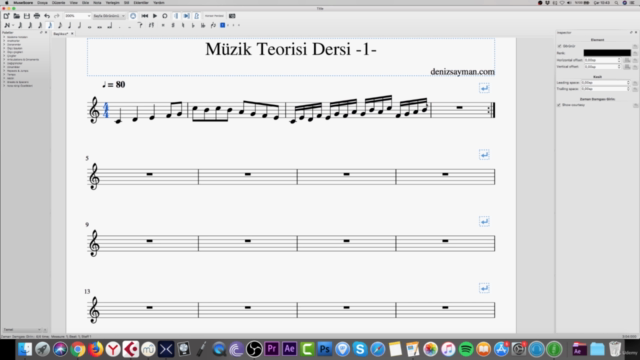Toggle pan score during playback
This screenshot has height=360, width=640.
(x=187, y=16)
